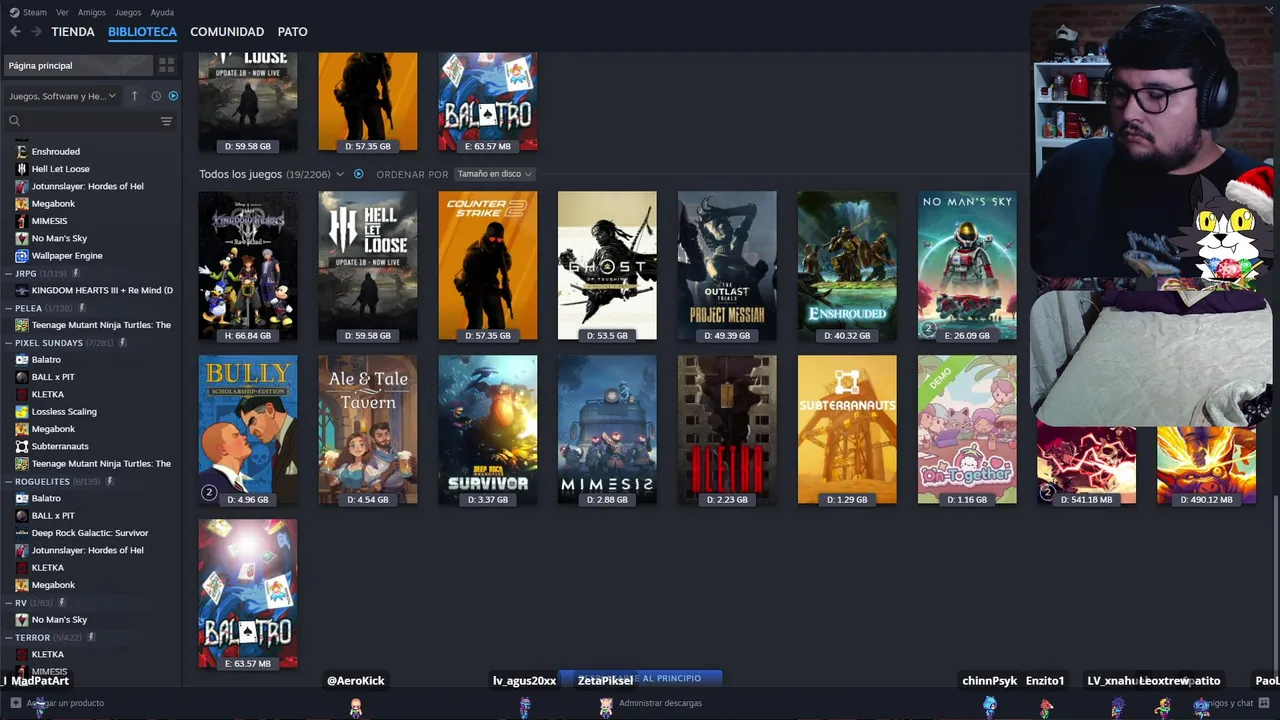Collapse the RV collection

(8, 603)
